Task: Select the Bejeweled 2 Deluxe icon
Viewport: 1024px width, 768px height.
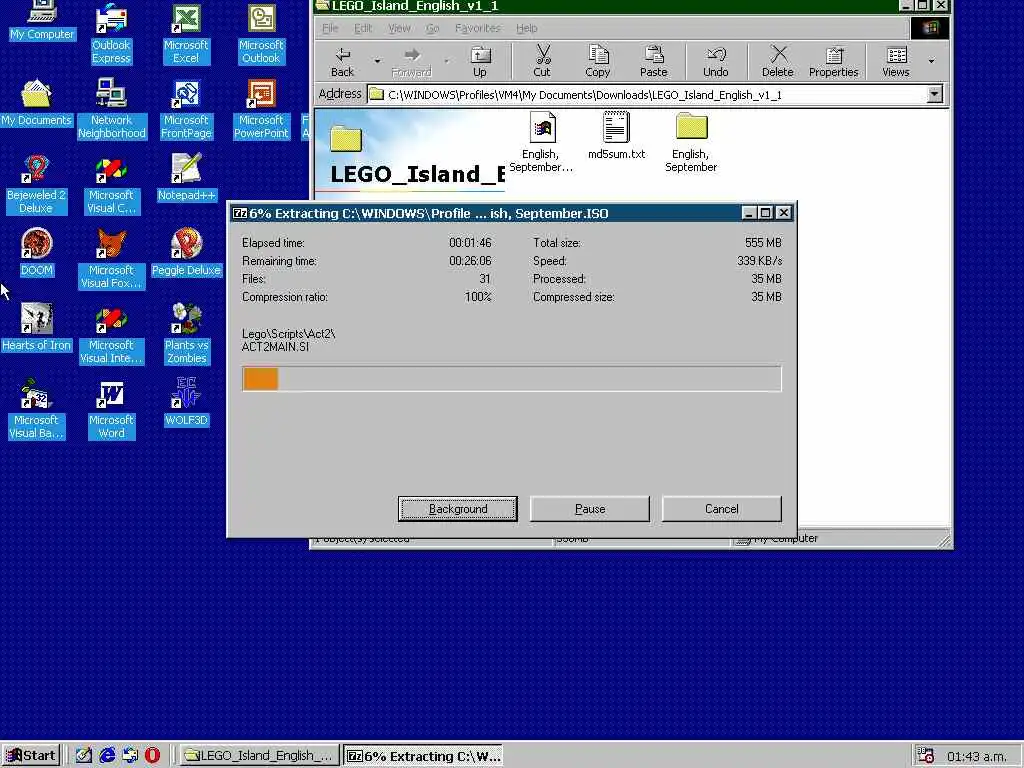Action: [36, 184]
